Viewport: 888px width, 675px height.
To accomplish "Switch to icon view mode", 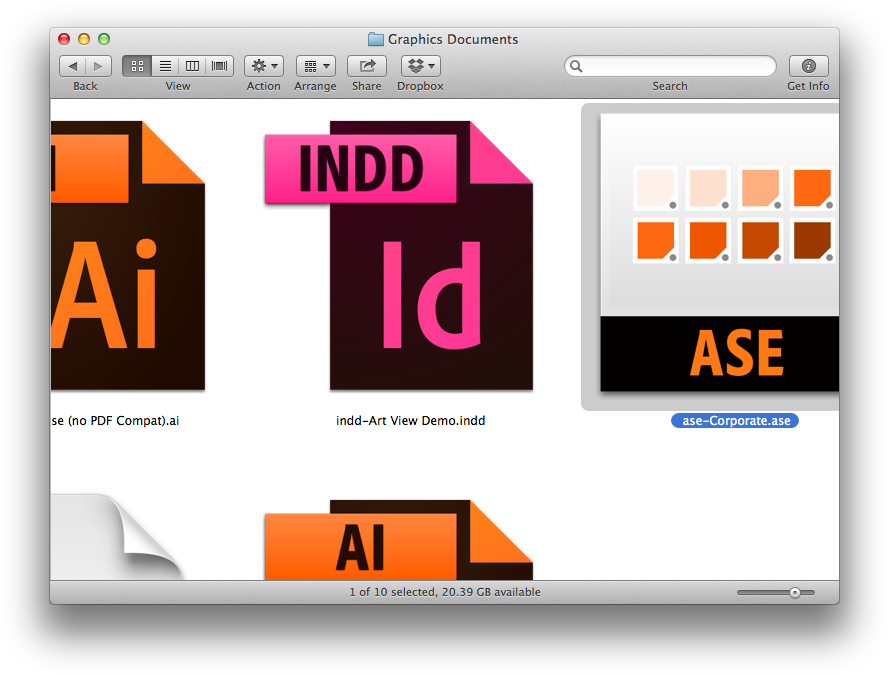I will (x=137, y=66).
